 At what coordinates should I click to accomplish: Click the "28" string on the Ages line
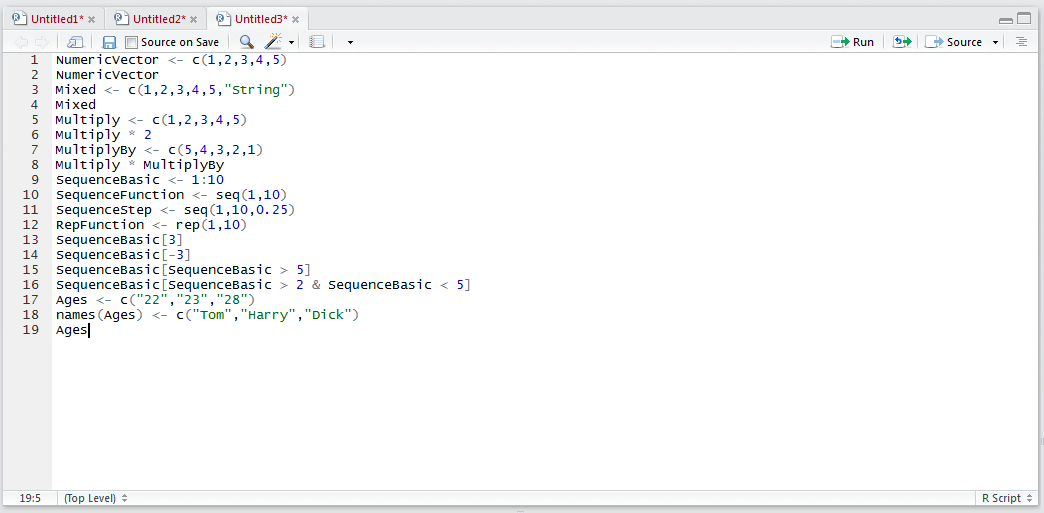(231, 300)
